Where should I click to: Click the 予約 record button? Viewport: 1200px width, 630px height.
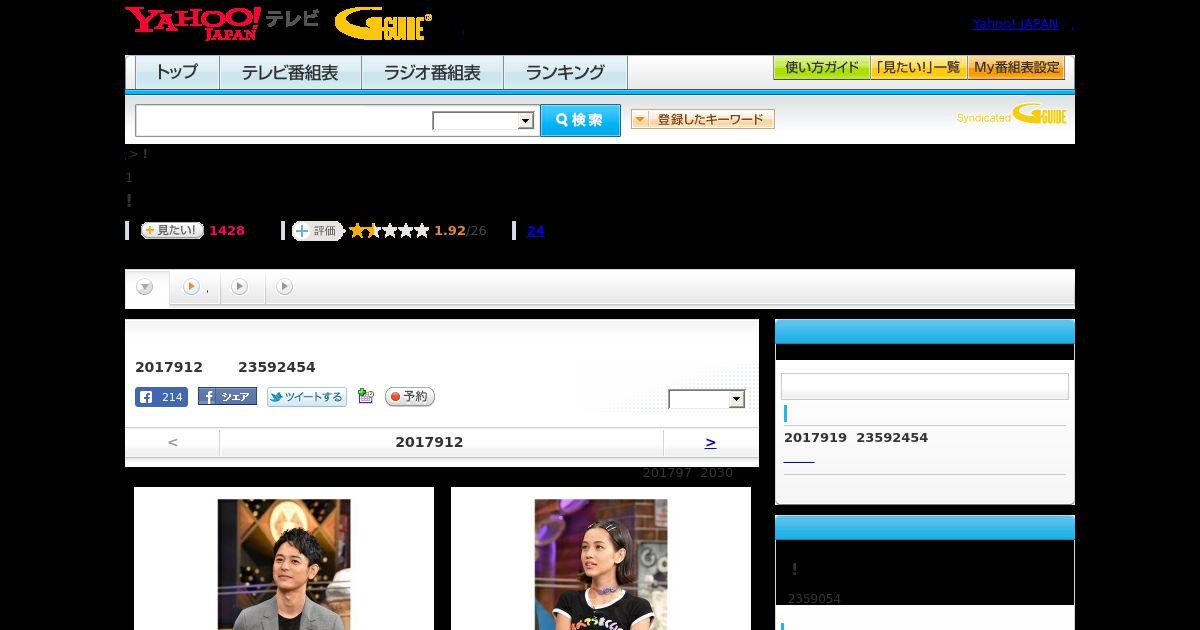410,397
